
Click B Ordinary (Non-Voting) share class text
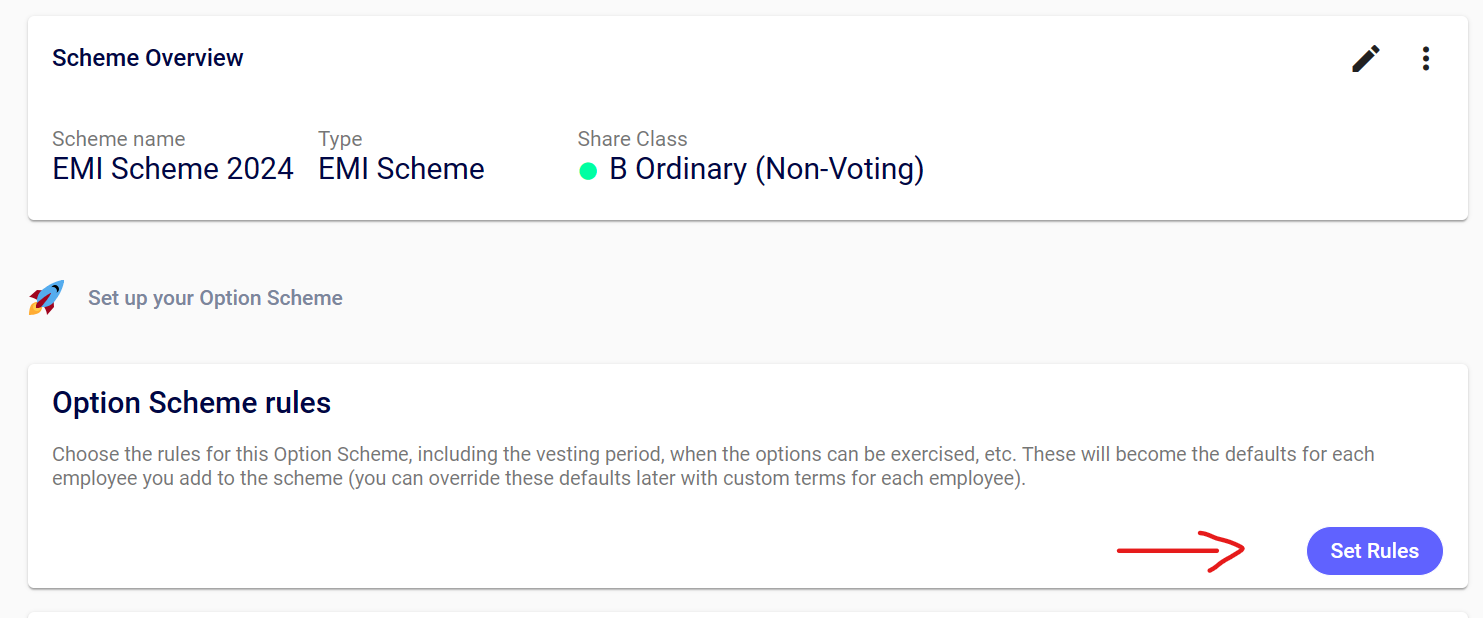pyautogui.click(x=766, y=169)
